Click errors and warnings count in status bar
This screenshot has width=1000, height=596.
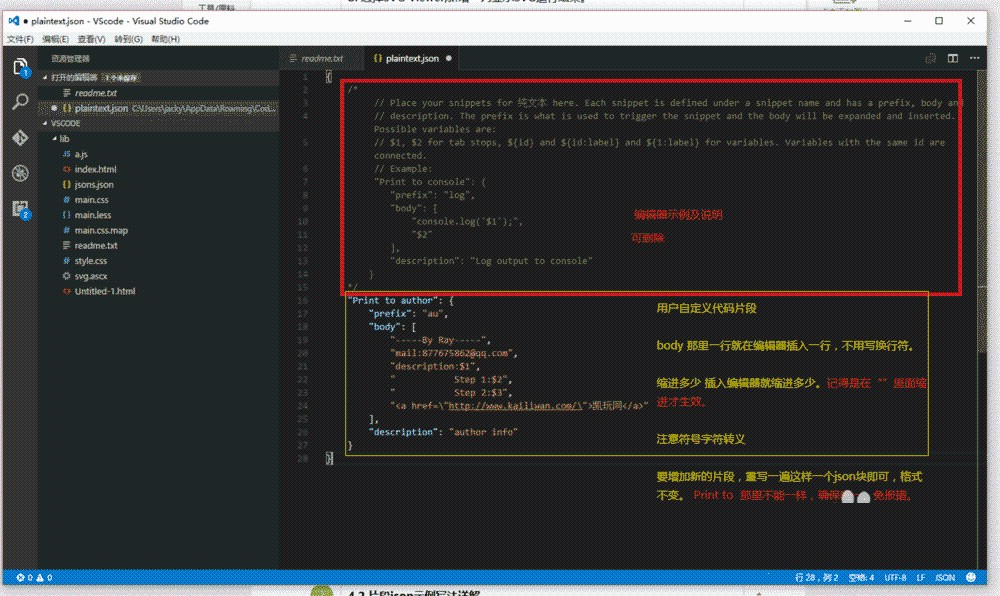[24, 578]
